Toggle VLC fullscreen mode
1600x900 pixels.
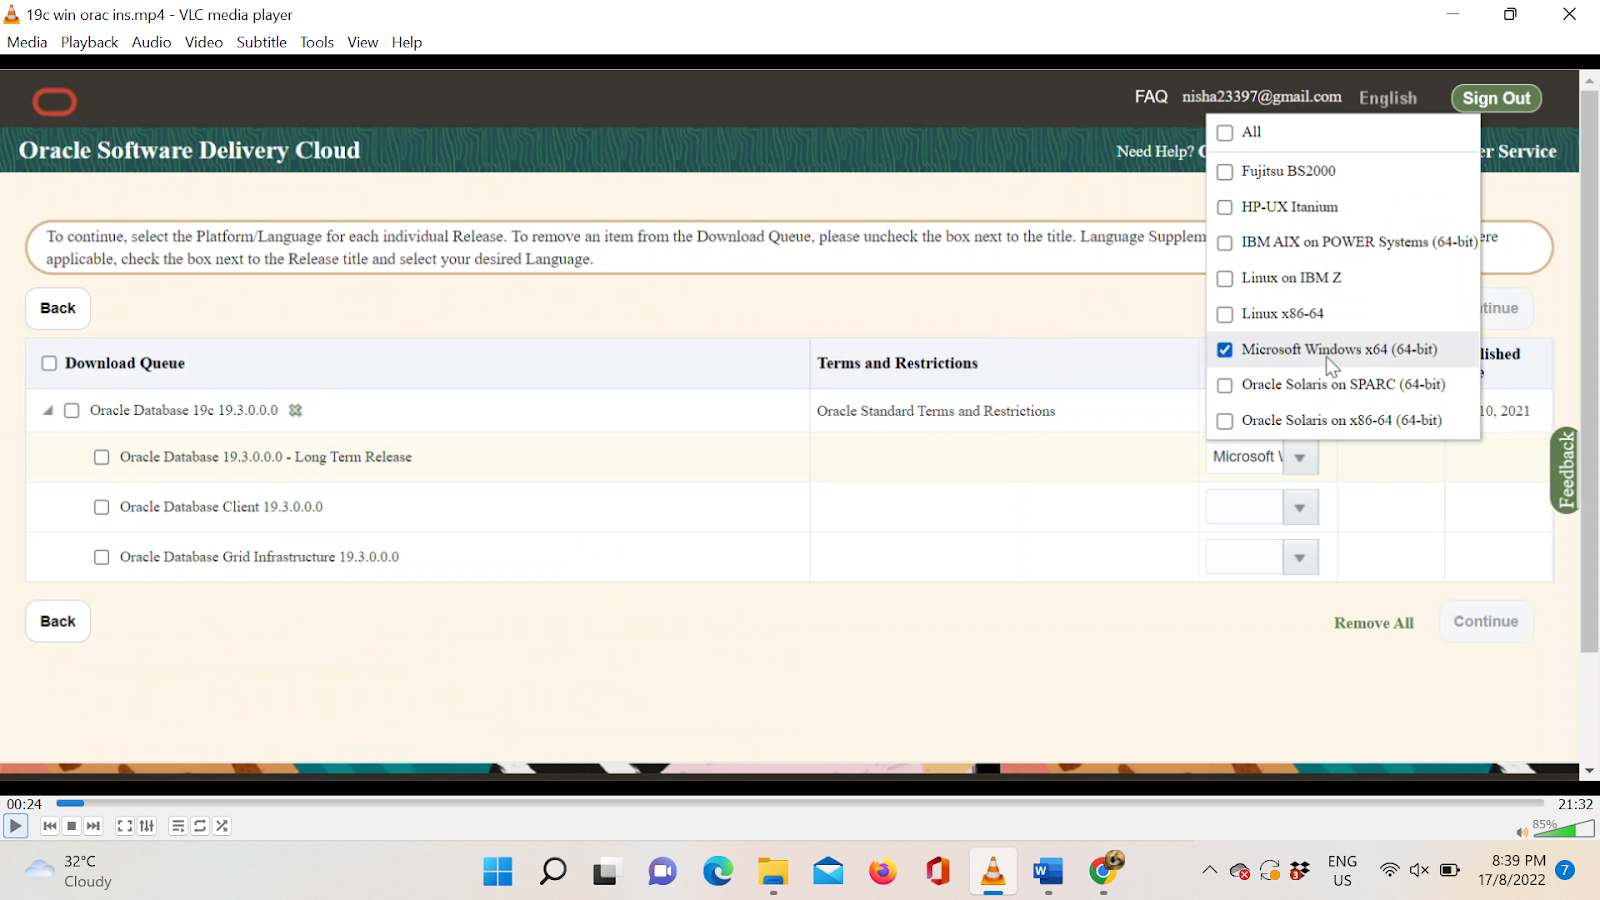click(x=125, y=826)
